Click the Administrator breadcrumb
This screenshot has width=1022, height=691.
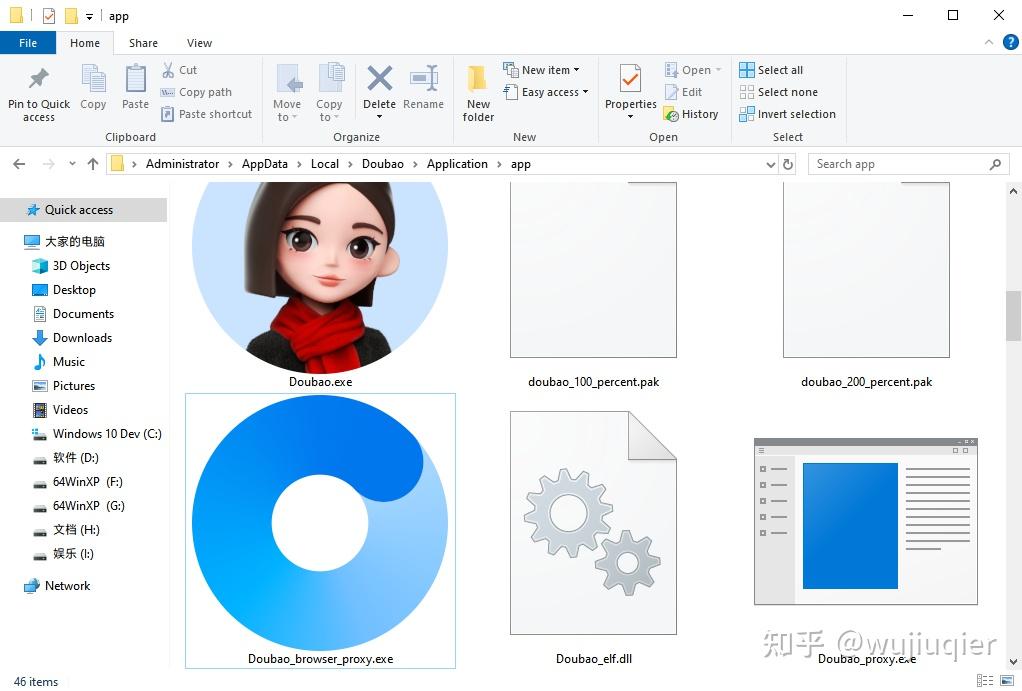(x=182, y=164)
